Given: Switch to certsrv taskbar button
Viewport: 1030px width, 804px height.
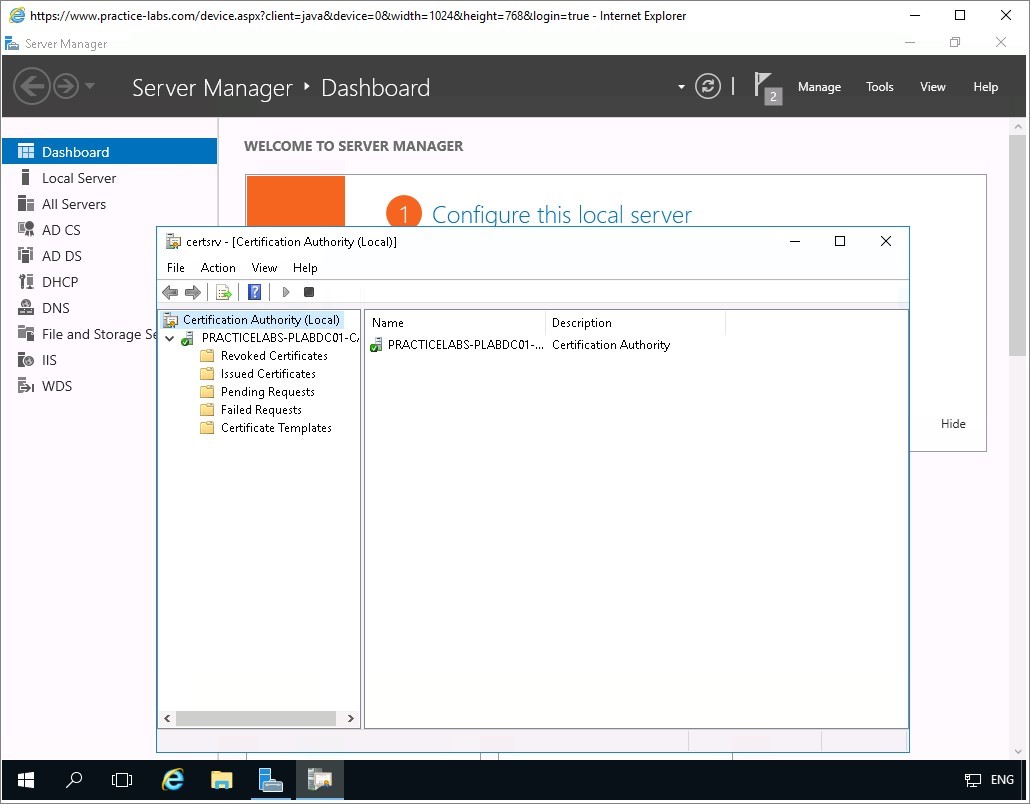Looking at the screenshot, I should 320,780.
